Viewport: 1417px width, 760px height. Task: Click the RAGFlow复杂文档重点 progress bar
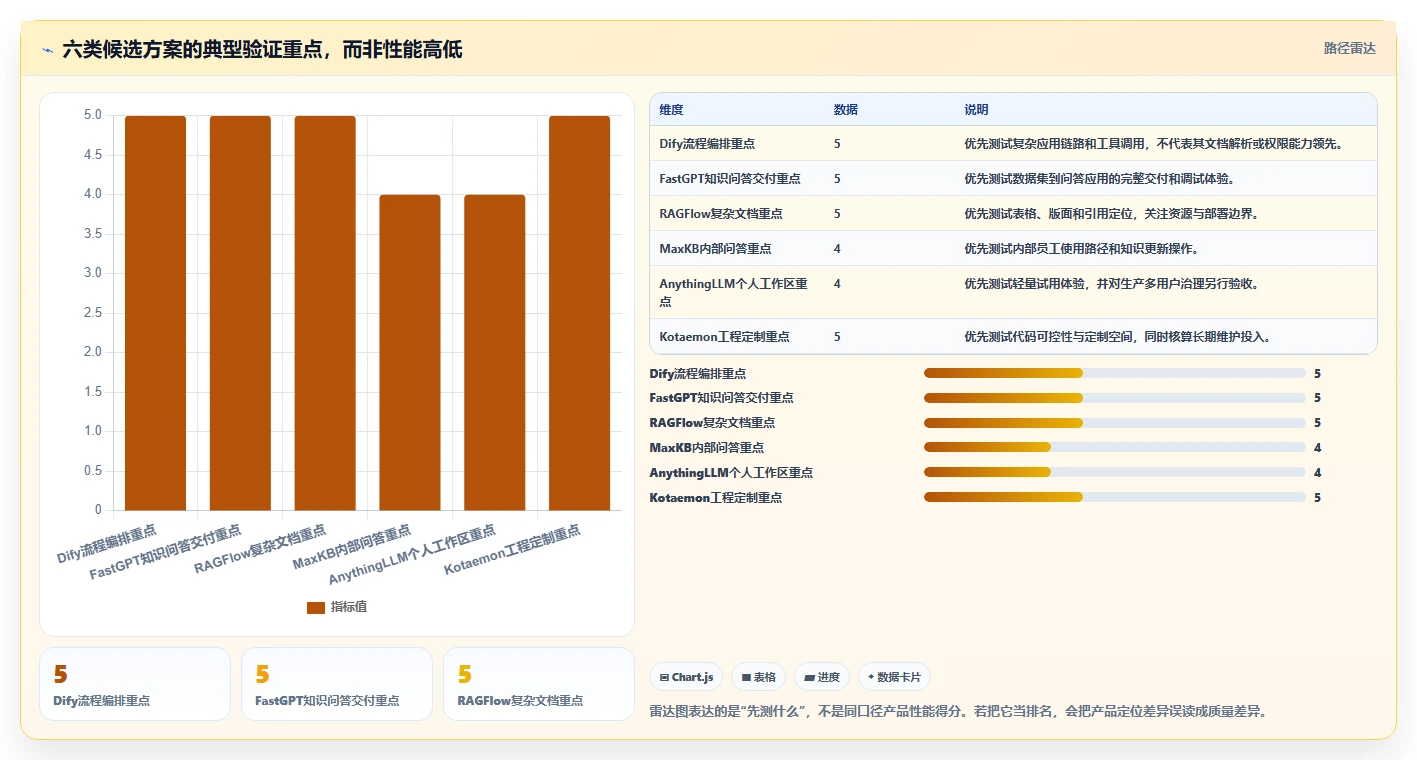(1115, 423)
